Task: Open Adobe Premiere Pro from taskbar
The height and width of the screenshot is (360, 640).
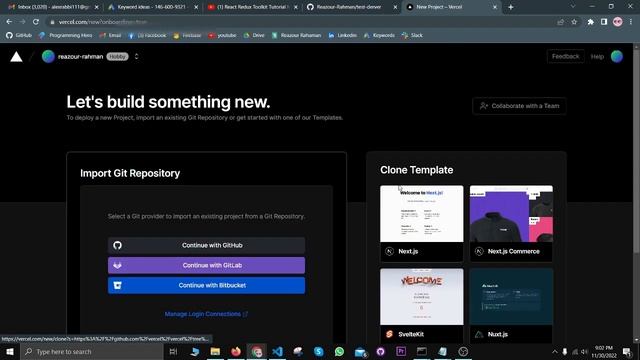Action: [x=401, y=351]
